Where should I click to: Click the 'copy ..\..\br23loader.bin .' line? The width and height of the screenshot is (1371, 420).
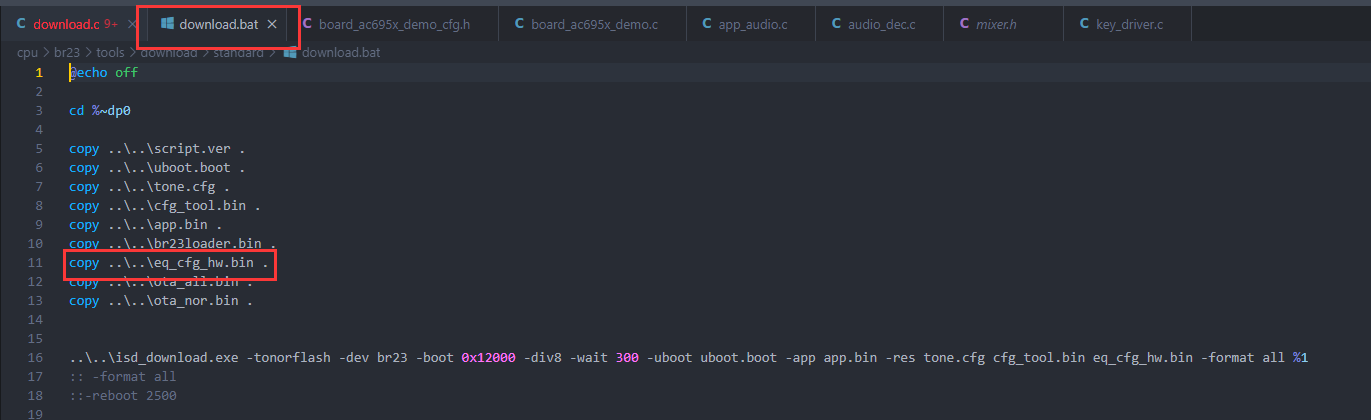coord(173,244)
